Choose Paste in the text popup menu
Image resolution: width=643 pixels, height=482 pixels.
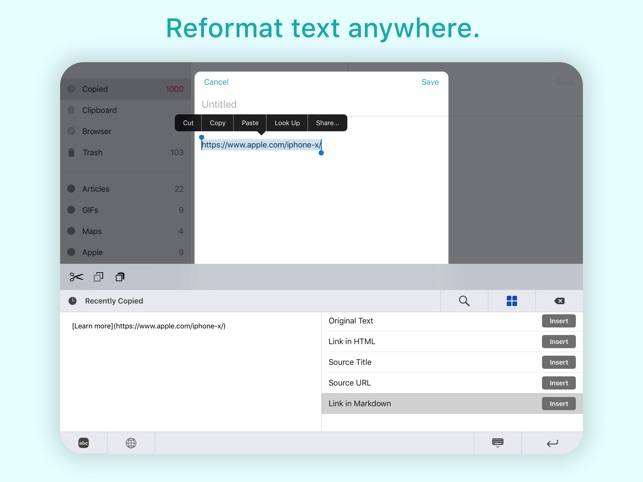click(250, 123)
